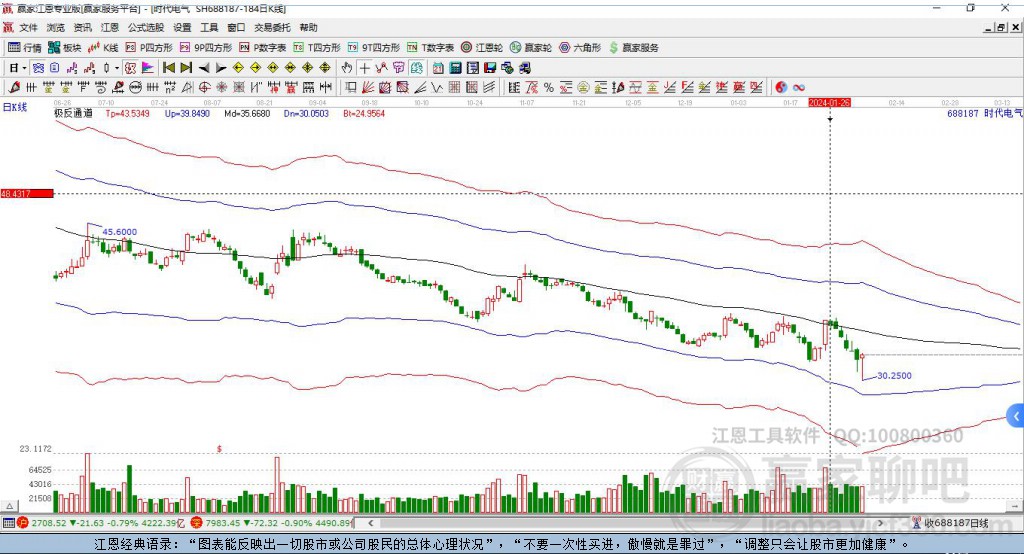This screenshot has height=554, width=1024.
Task: Open the 浏览 menu
Action: click(56, 27)
